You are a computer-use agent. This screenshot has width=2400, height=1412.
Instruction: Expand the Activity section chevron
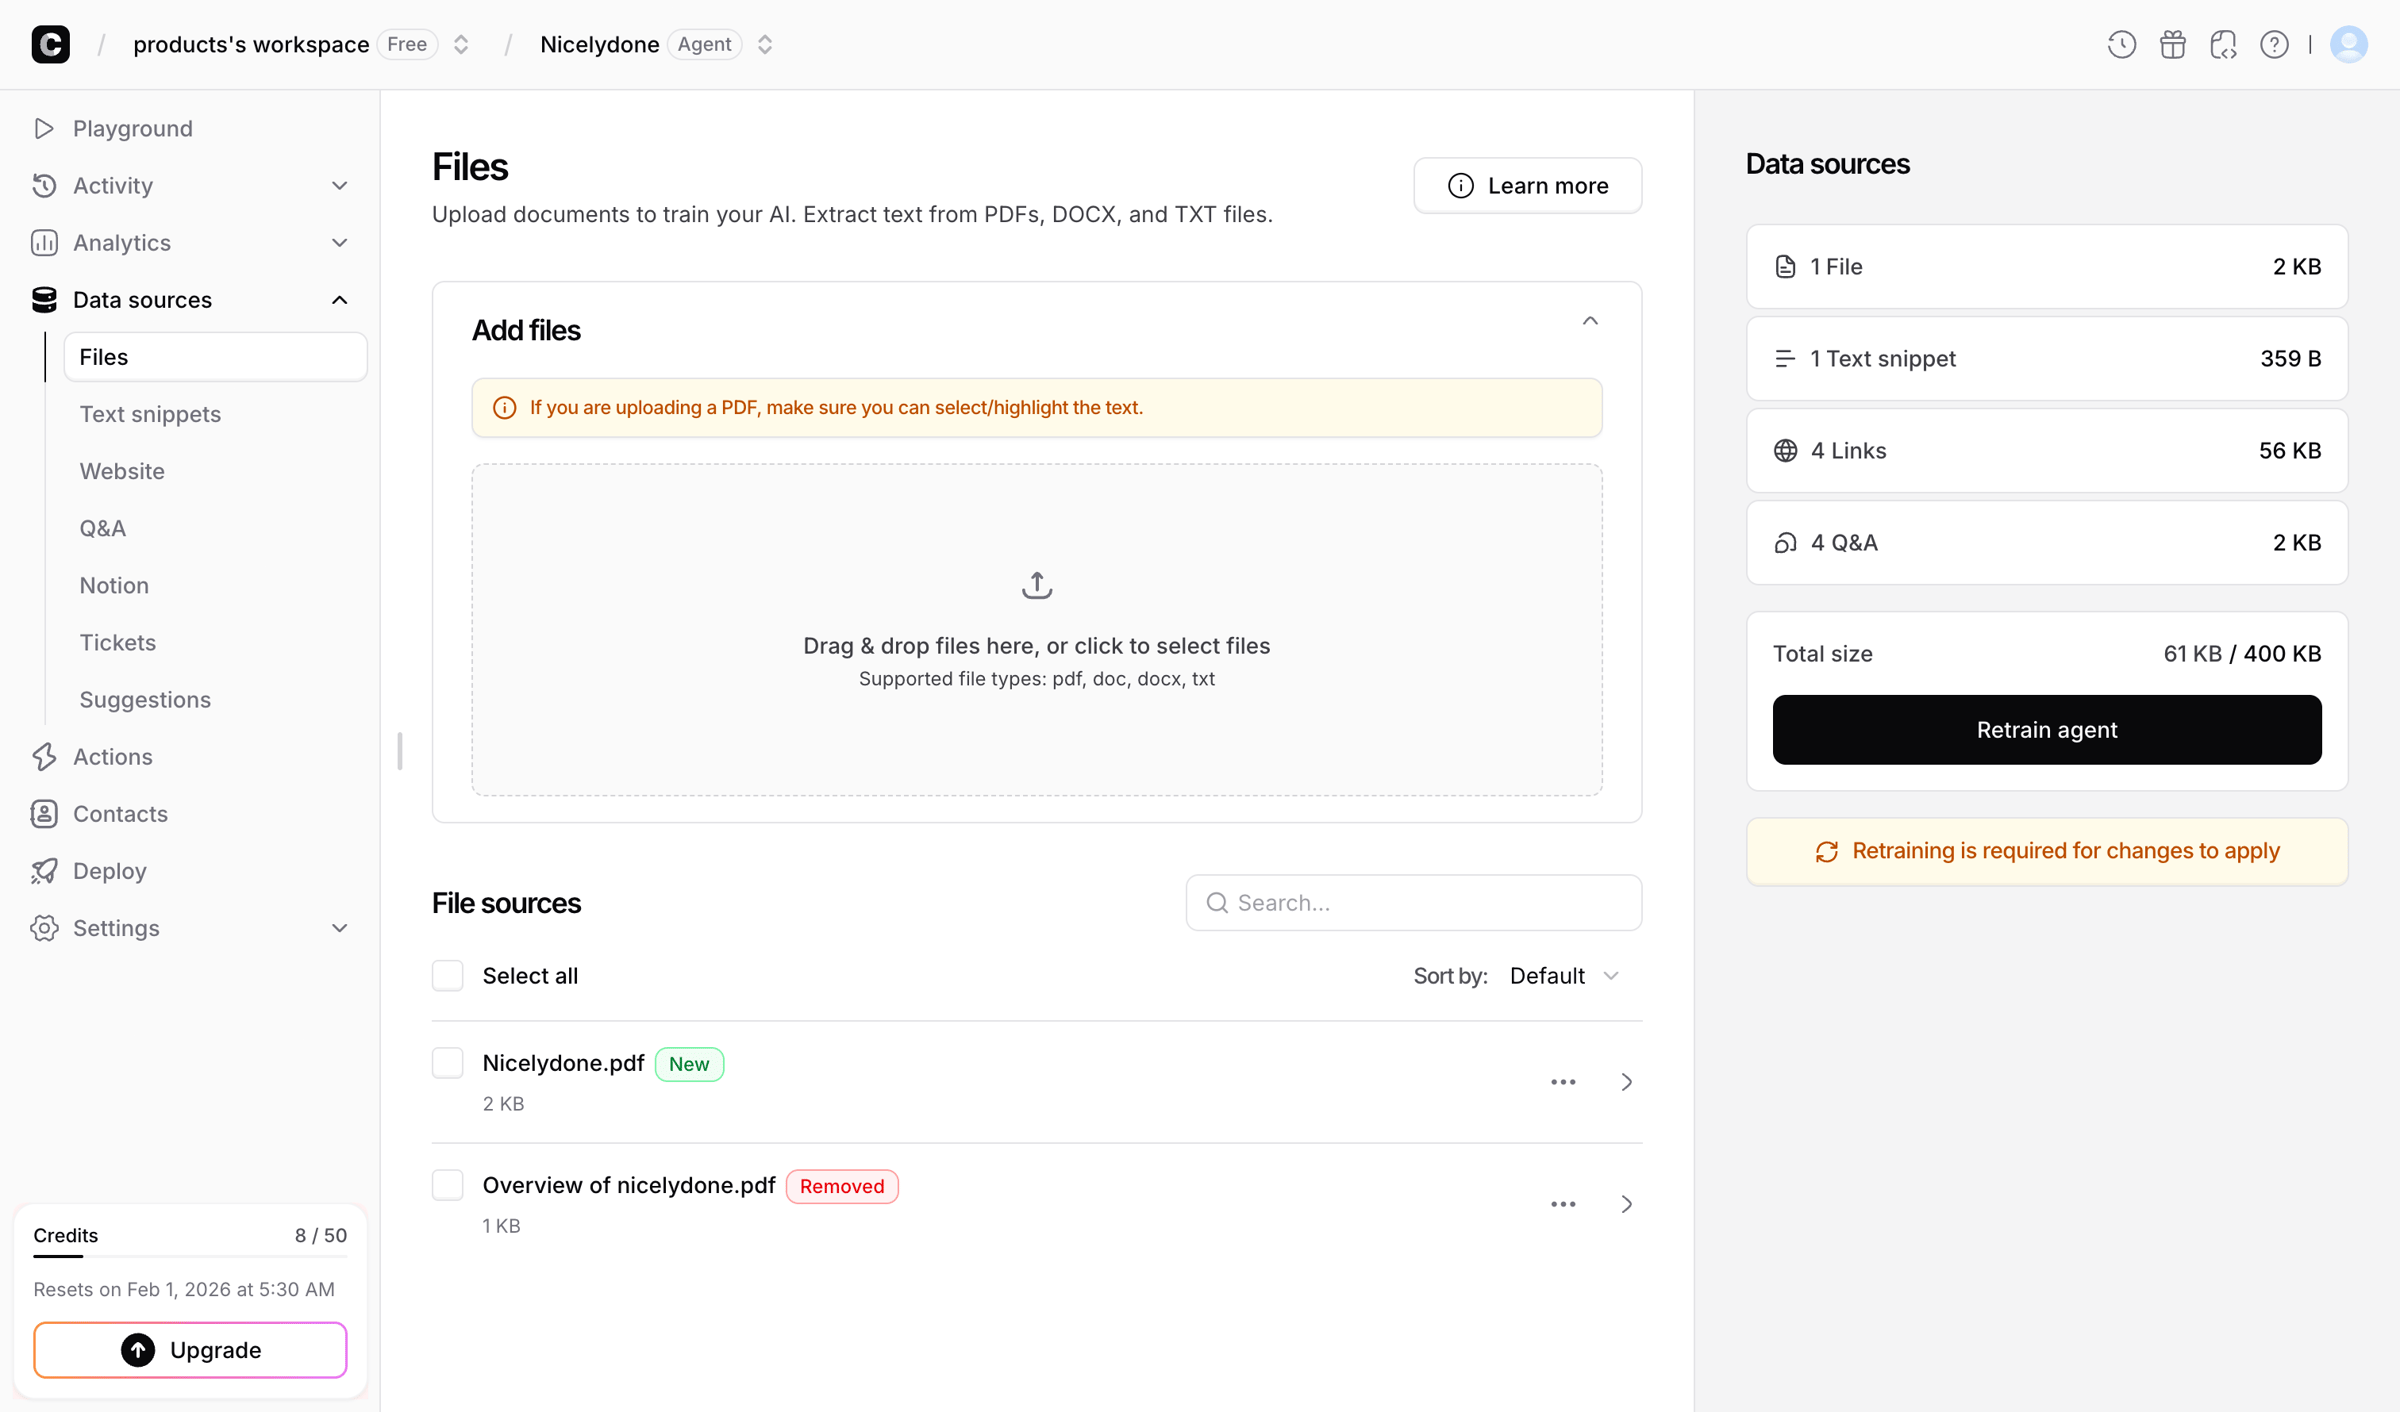[339, 185]
